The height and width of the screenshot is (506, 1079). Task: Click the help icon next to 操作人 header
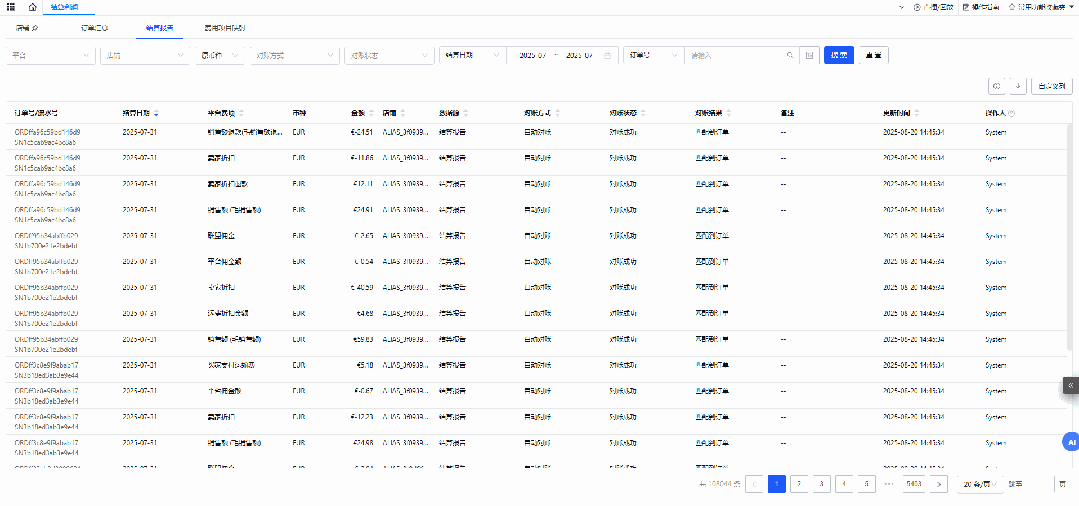coord(1011,113)
